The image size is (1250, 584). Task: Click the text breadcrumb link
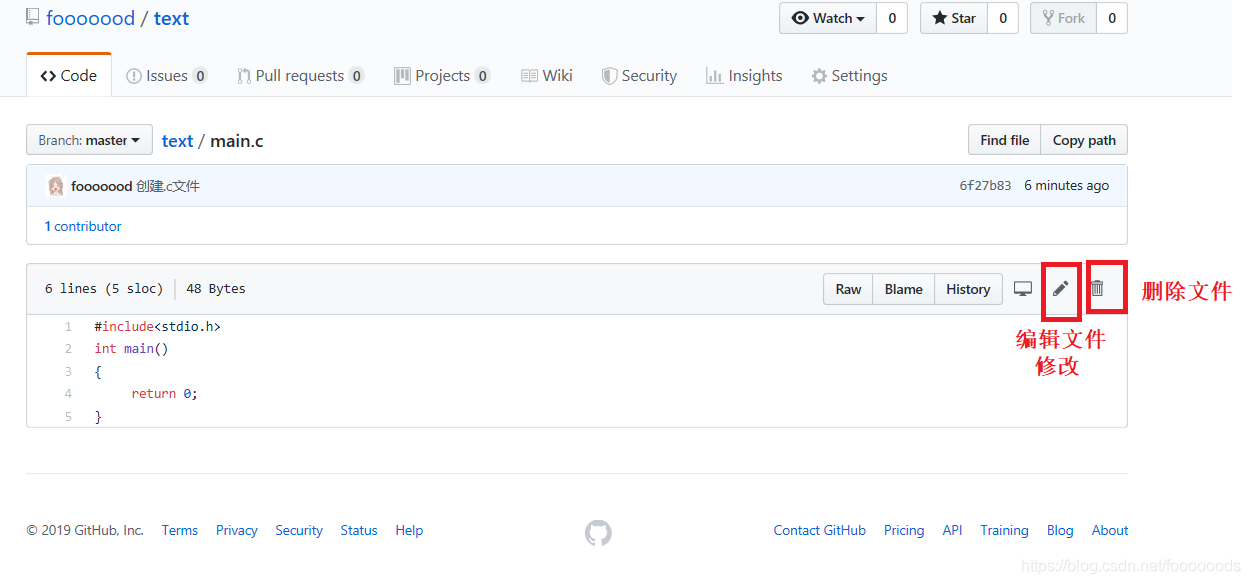click(177, 141)
